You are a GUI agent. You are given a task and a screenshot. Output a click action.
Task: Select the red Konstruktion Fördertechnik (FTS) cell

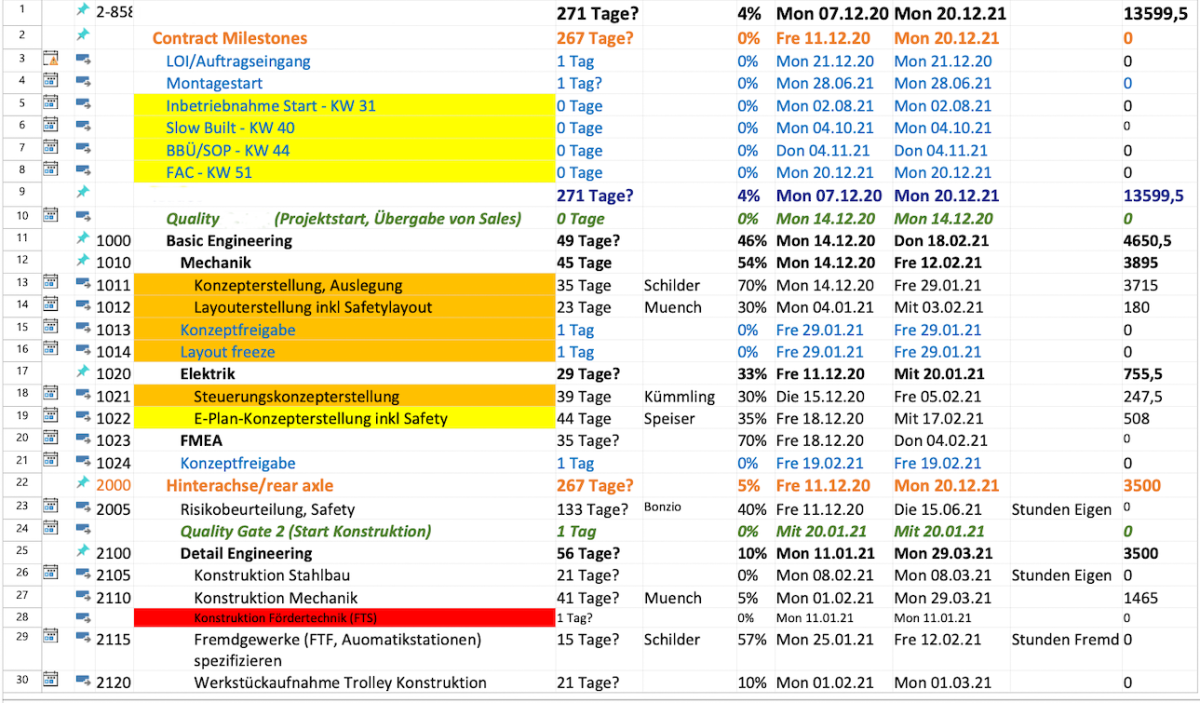344,618
